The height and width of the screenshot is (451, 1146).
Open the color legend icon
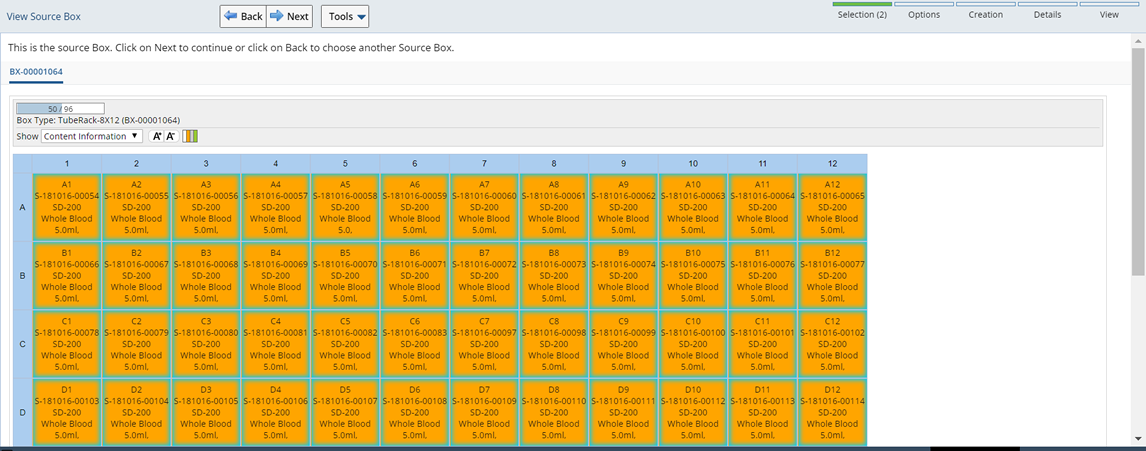point(190,136)
